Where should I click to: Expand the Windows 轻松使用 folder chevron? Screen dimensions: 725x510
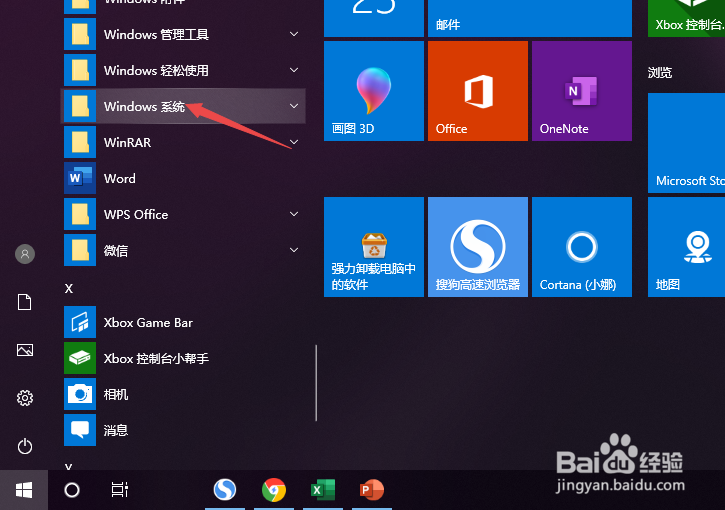[294, 70]
